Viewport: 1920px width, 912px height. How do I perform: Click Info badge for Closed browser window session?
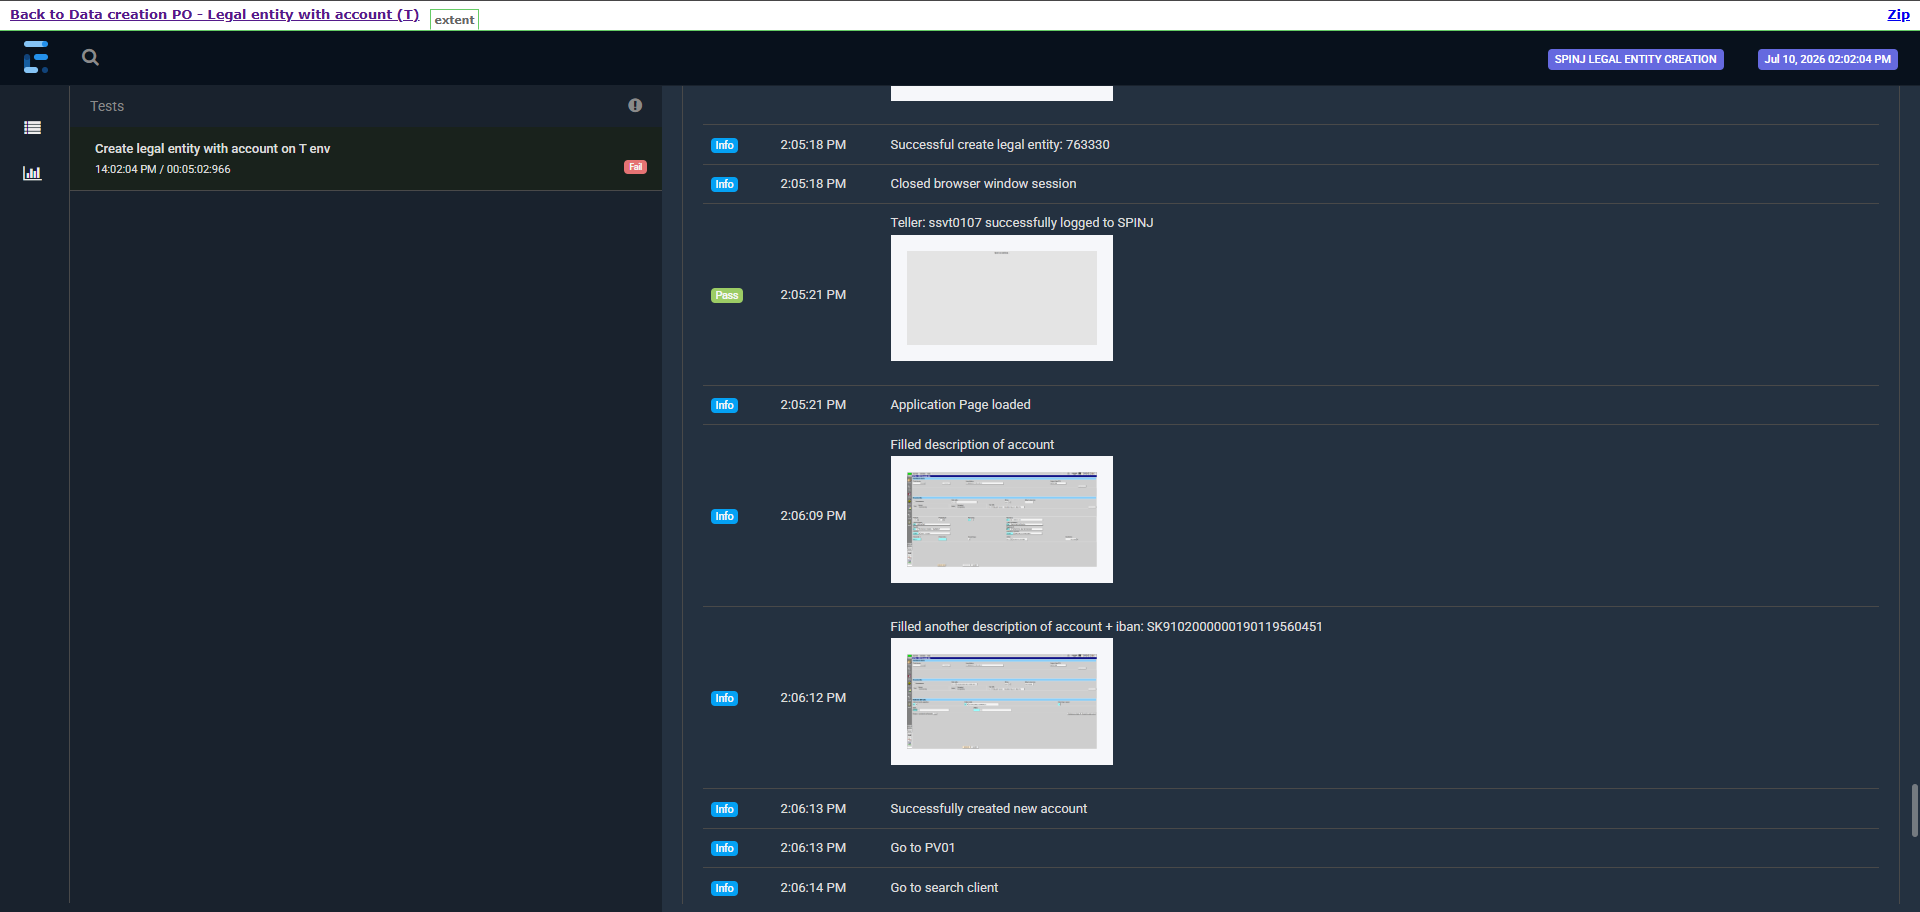[724, 184]
